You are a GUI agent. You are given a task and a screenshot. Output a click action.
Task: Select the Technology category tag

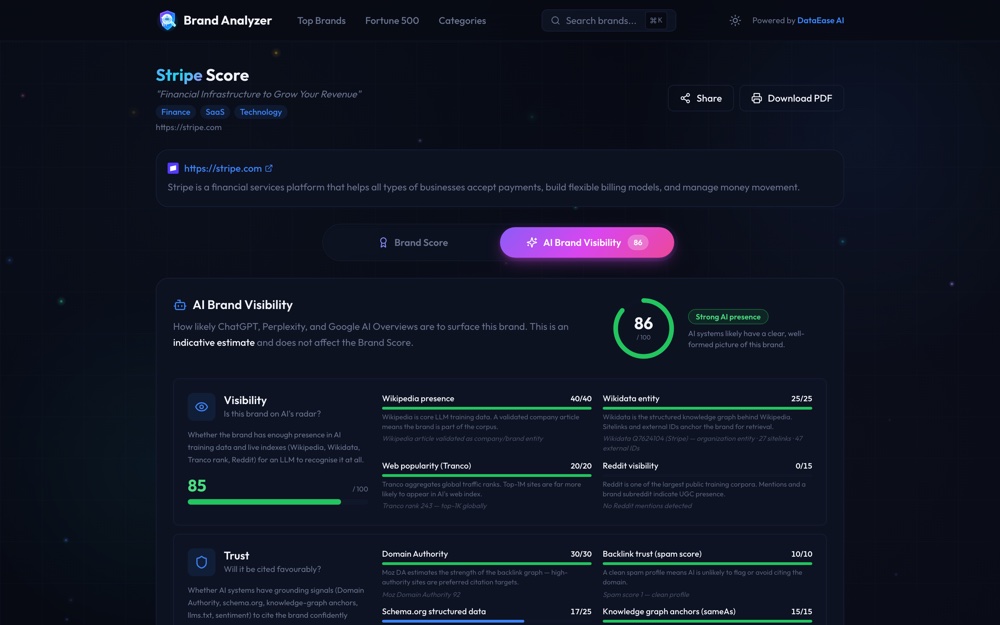tap(261, 112)
